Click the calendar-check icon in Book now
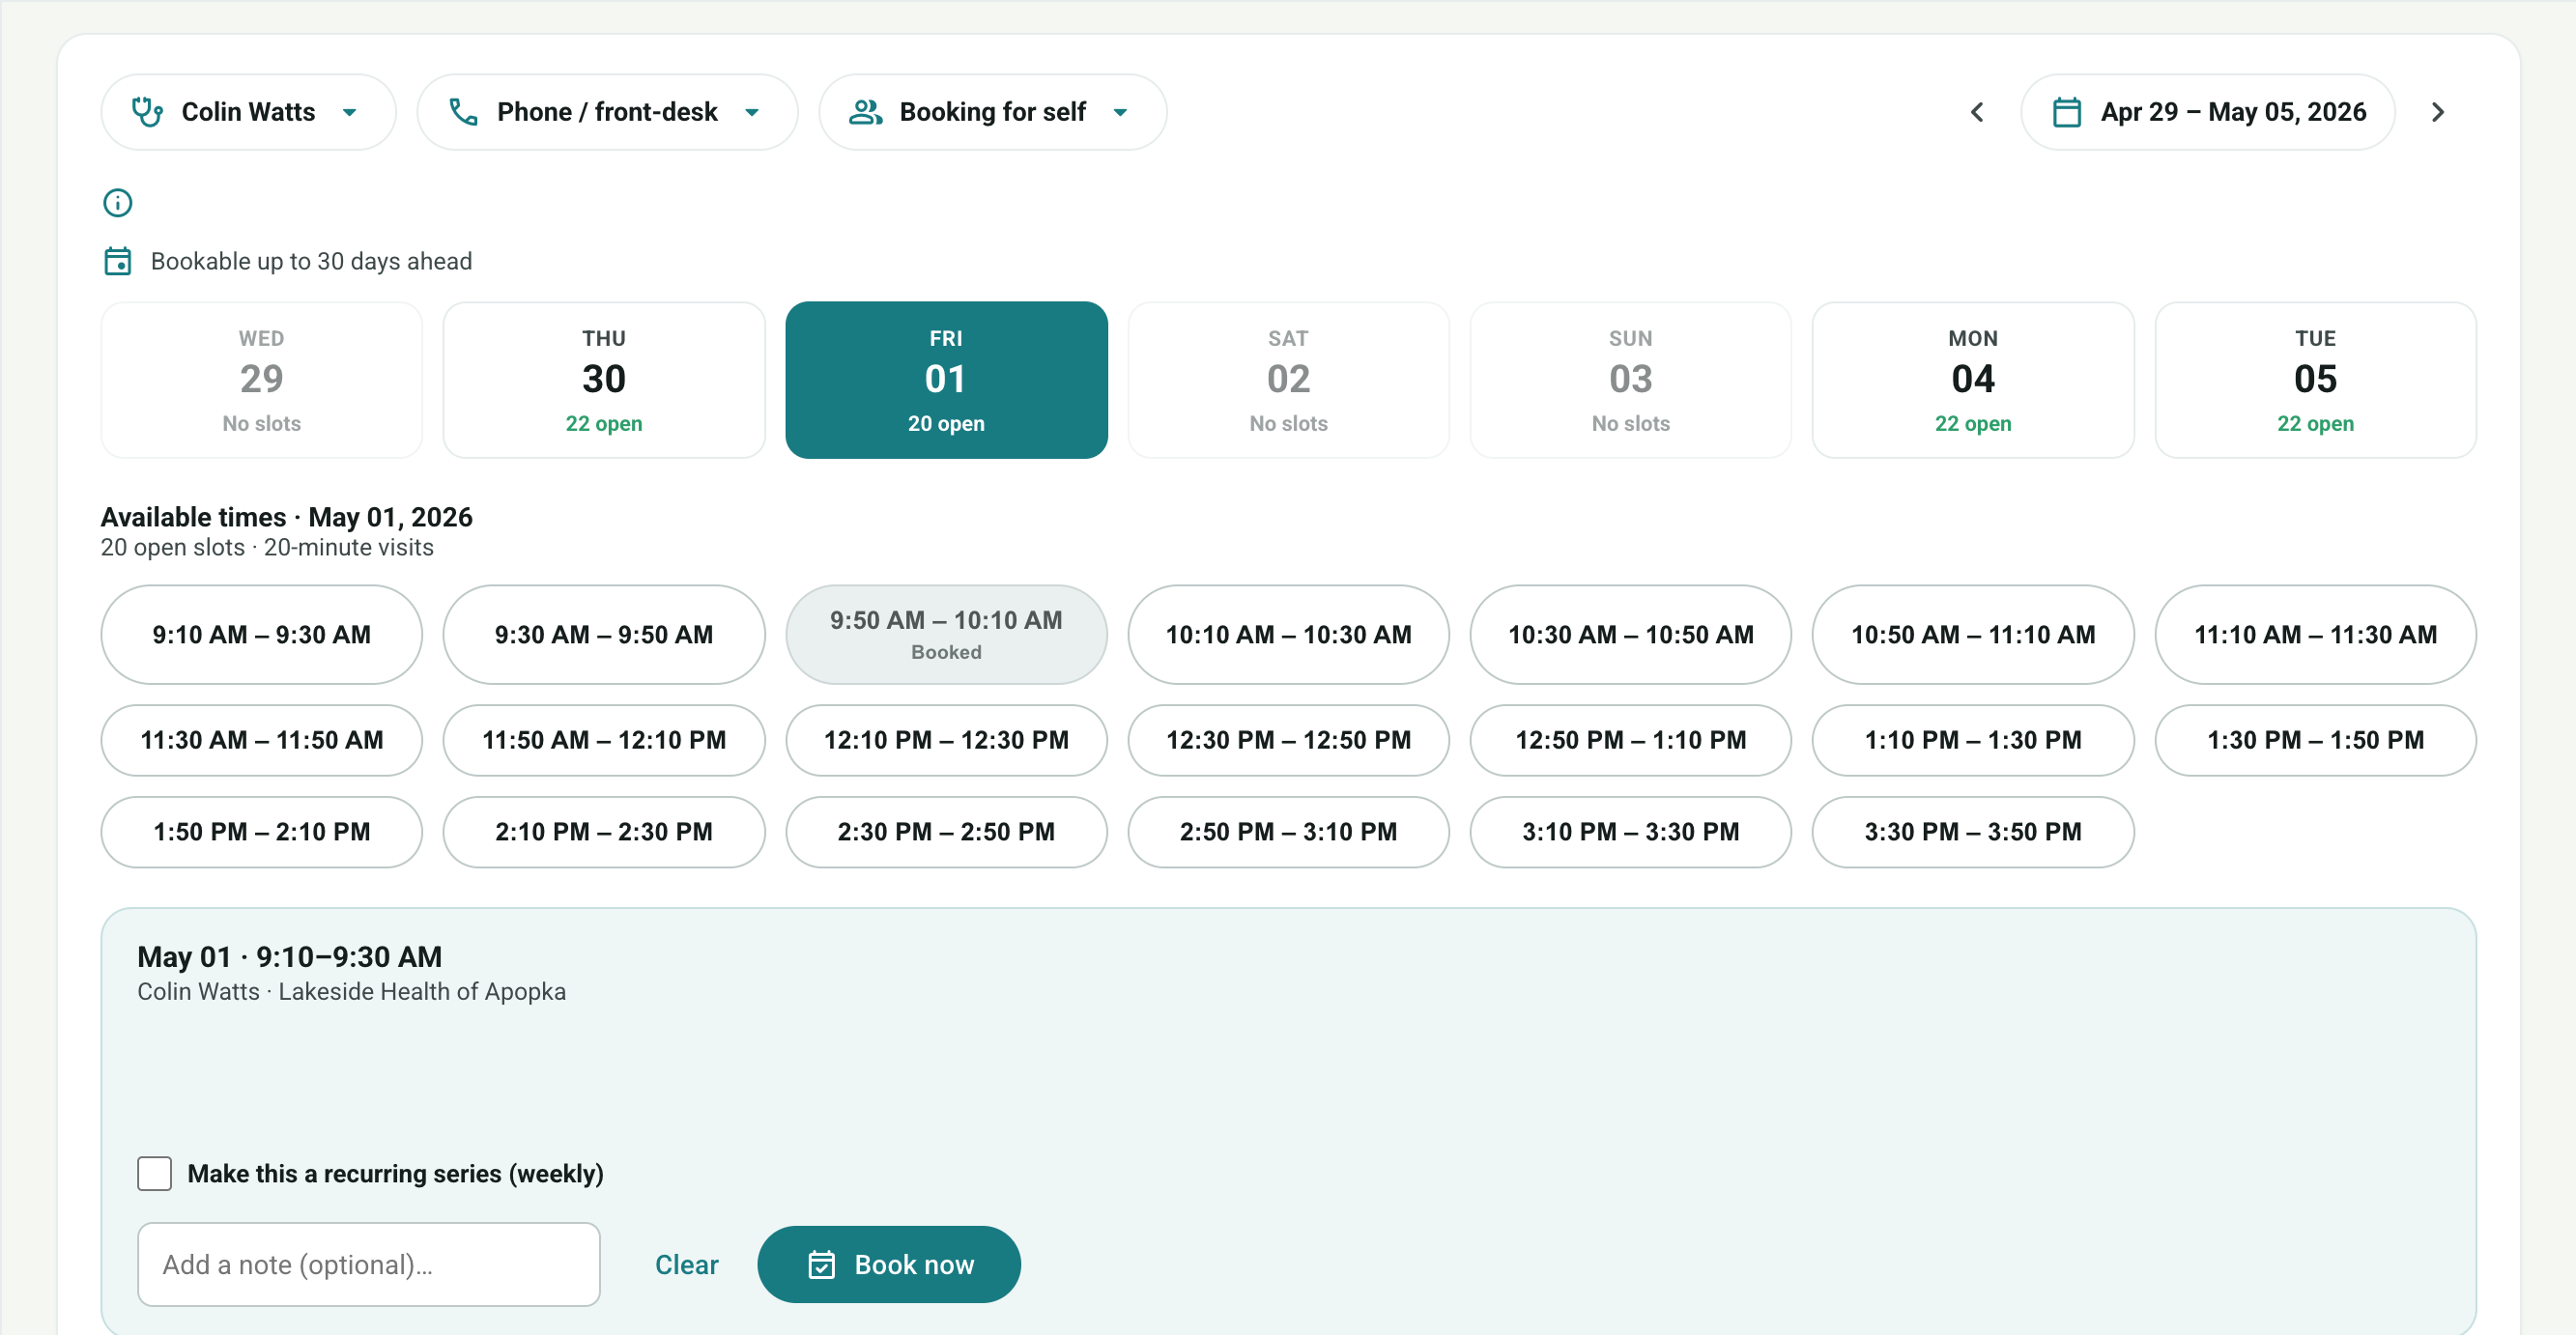 821,1264
